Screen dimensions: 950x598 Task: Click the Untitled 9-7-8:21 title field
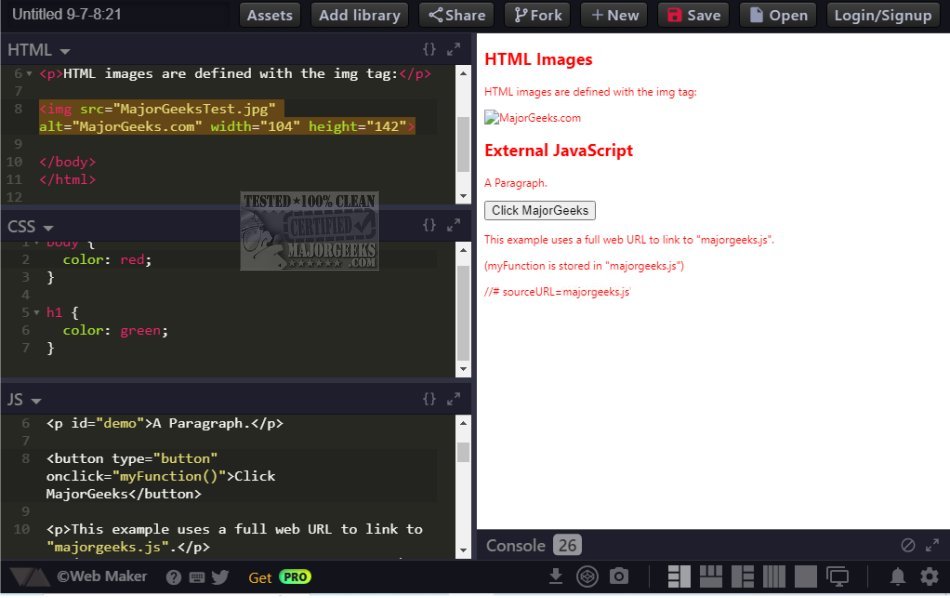(x=66, y=15)
